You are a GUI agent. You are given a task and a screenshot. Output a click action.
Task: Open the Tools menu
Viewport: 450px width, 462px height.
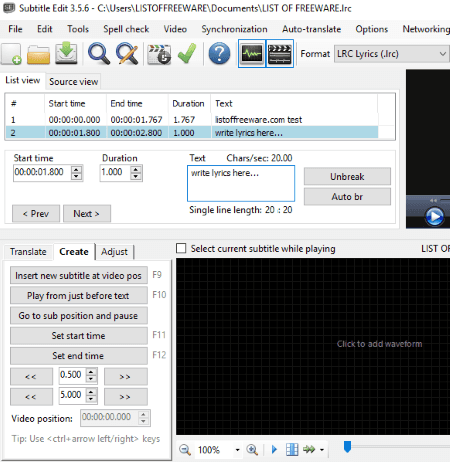coord(78,29)
